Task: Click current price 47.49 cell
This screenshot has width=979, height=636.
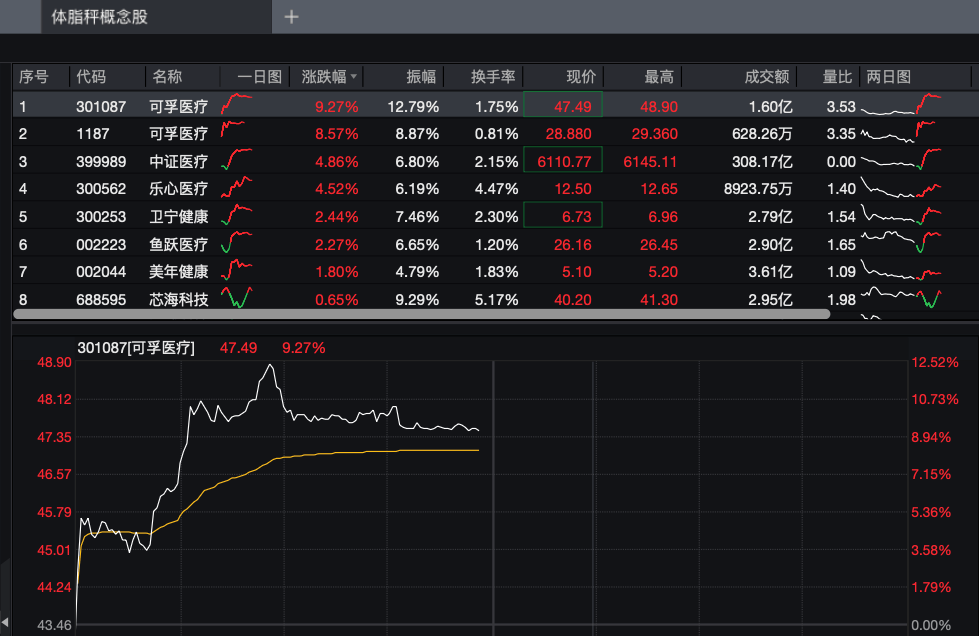Action: [x=563, y=104]
